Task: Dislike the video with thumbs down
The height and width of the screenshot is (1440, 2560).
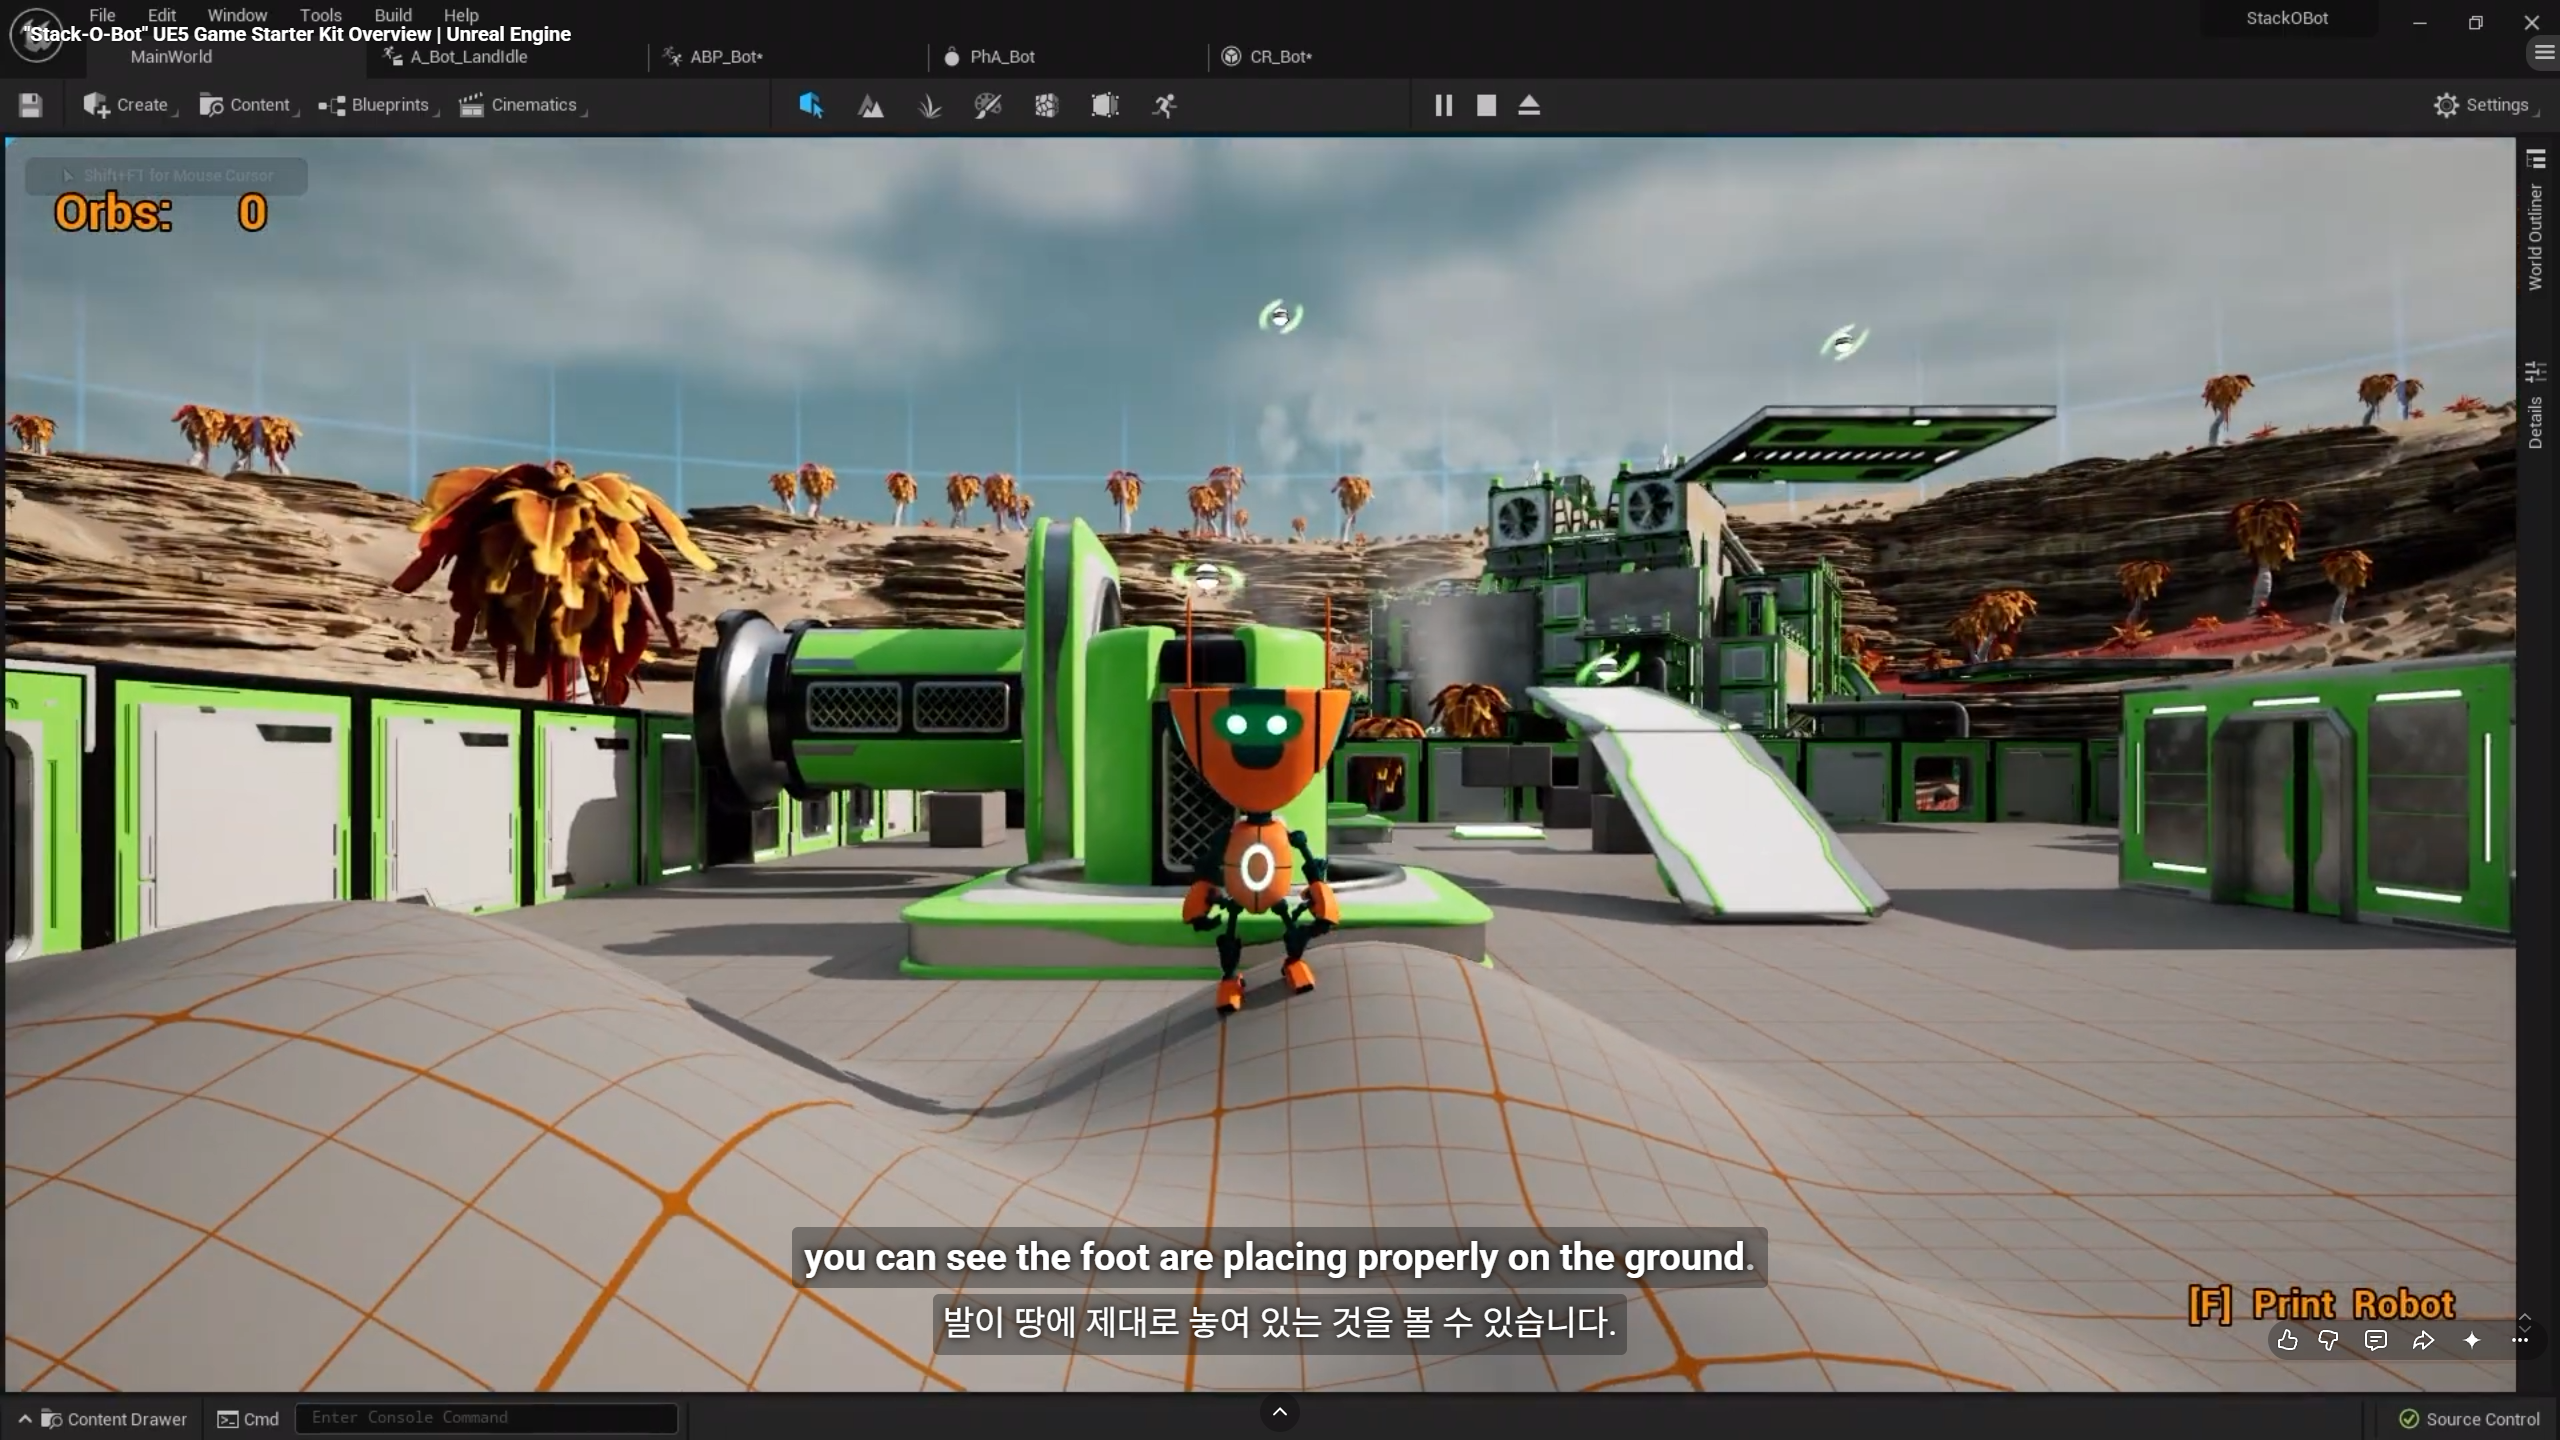Action: pyautogui.click(x=2329, y=1340)
